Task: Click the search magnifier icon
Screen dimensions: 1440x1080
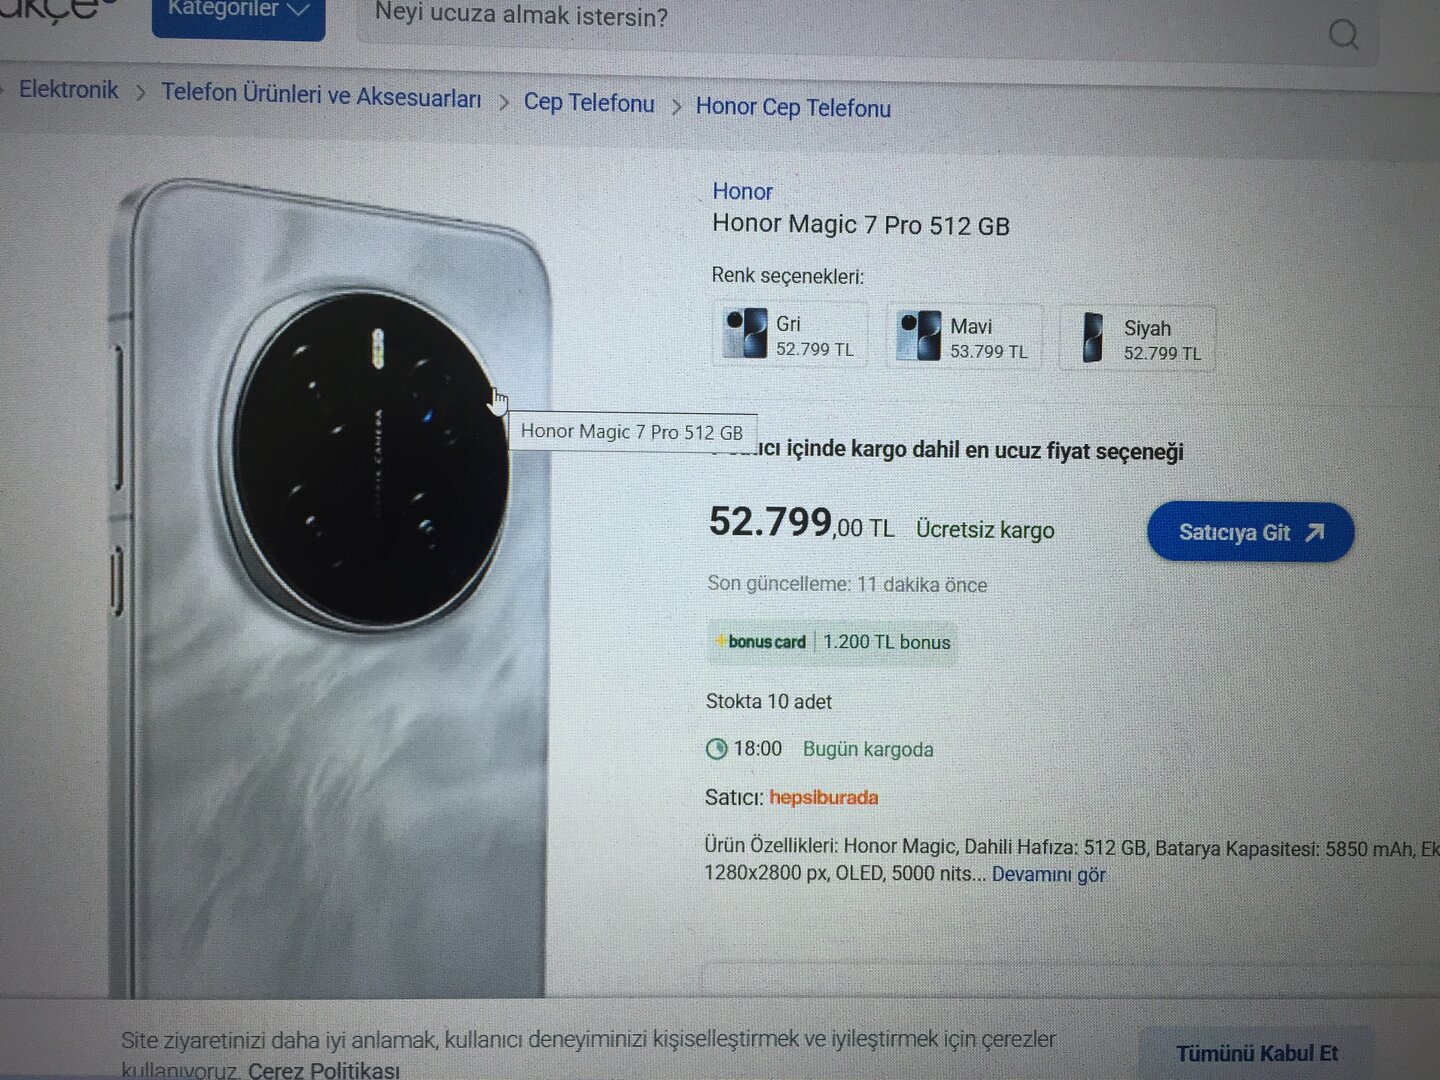Action: click(1343, 34)
